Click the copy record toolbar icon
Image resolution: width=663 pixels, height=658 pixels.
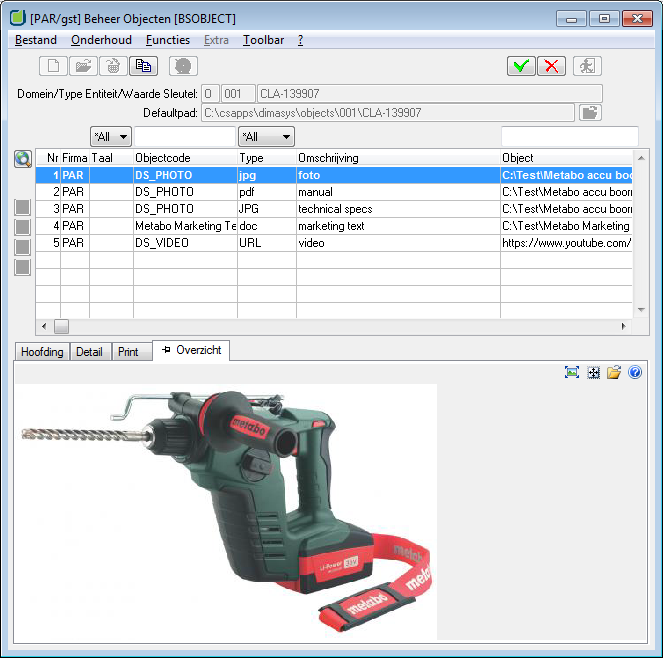pyautogui.click(x=144, y=66)
